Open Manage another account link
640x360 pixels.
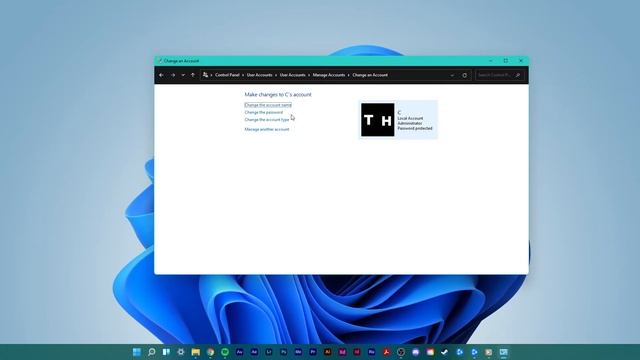click(267, 129)
